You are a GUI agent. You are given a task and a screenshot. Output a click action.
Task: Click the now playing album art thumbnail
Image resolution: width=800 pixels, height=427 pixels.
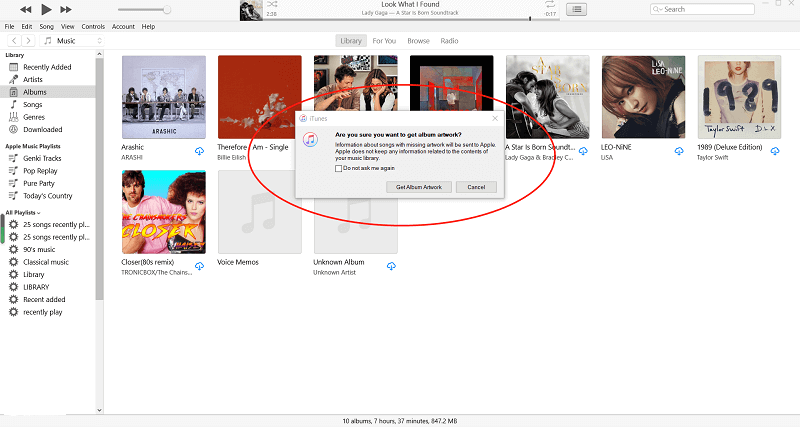tap(252, 10)
